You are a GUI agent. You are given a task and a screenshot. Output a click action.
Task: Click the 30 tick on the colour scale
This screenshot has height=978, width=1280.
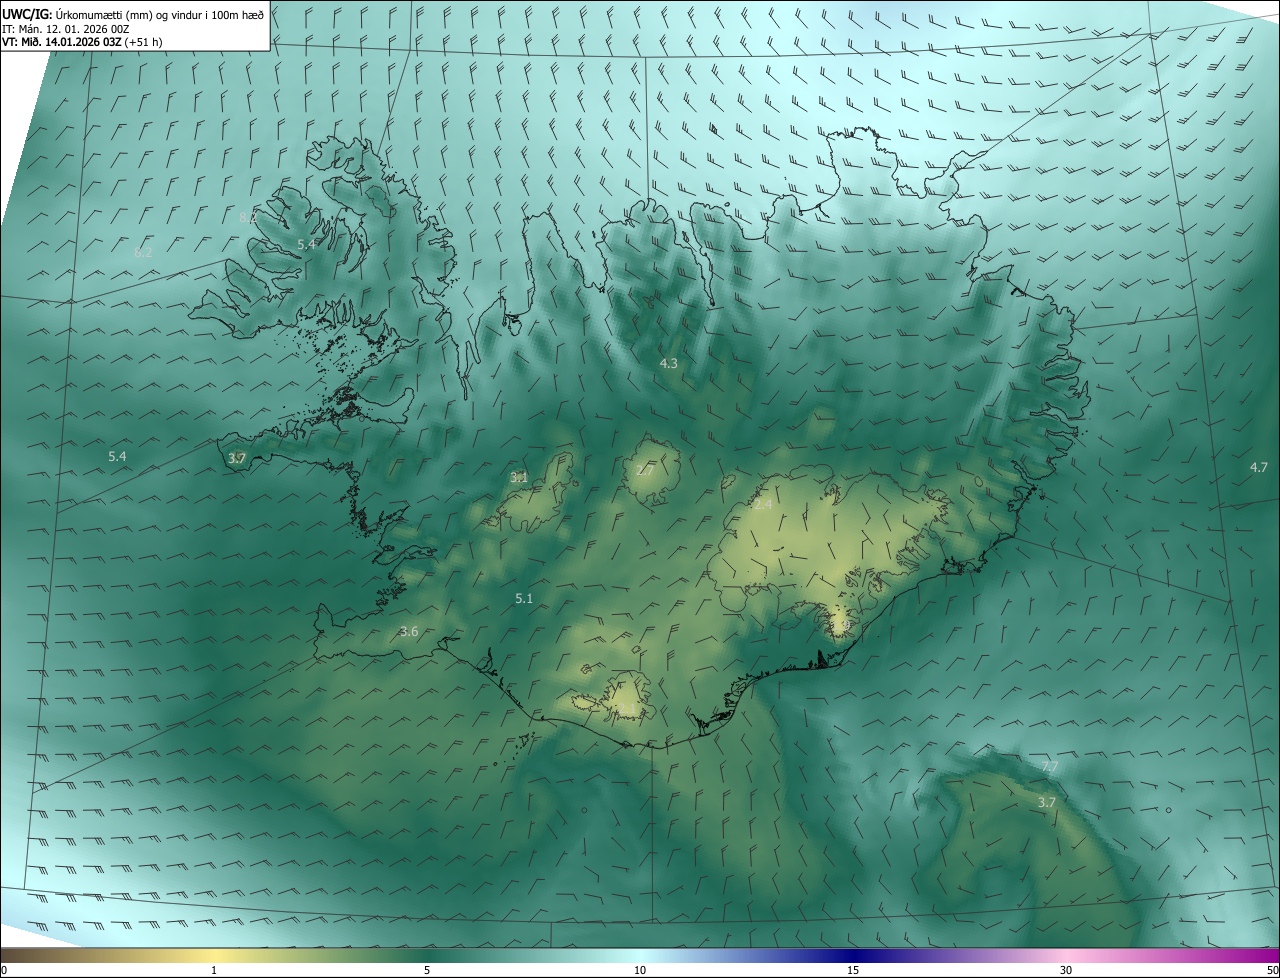click(1066, 971)
